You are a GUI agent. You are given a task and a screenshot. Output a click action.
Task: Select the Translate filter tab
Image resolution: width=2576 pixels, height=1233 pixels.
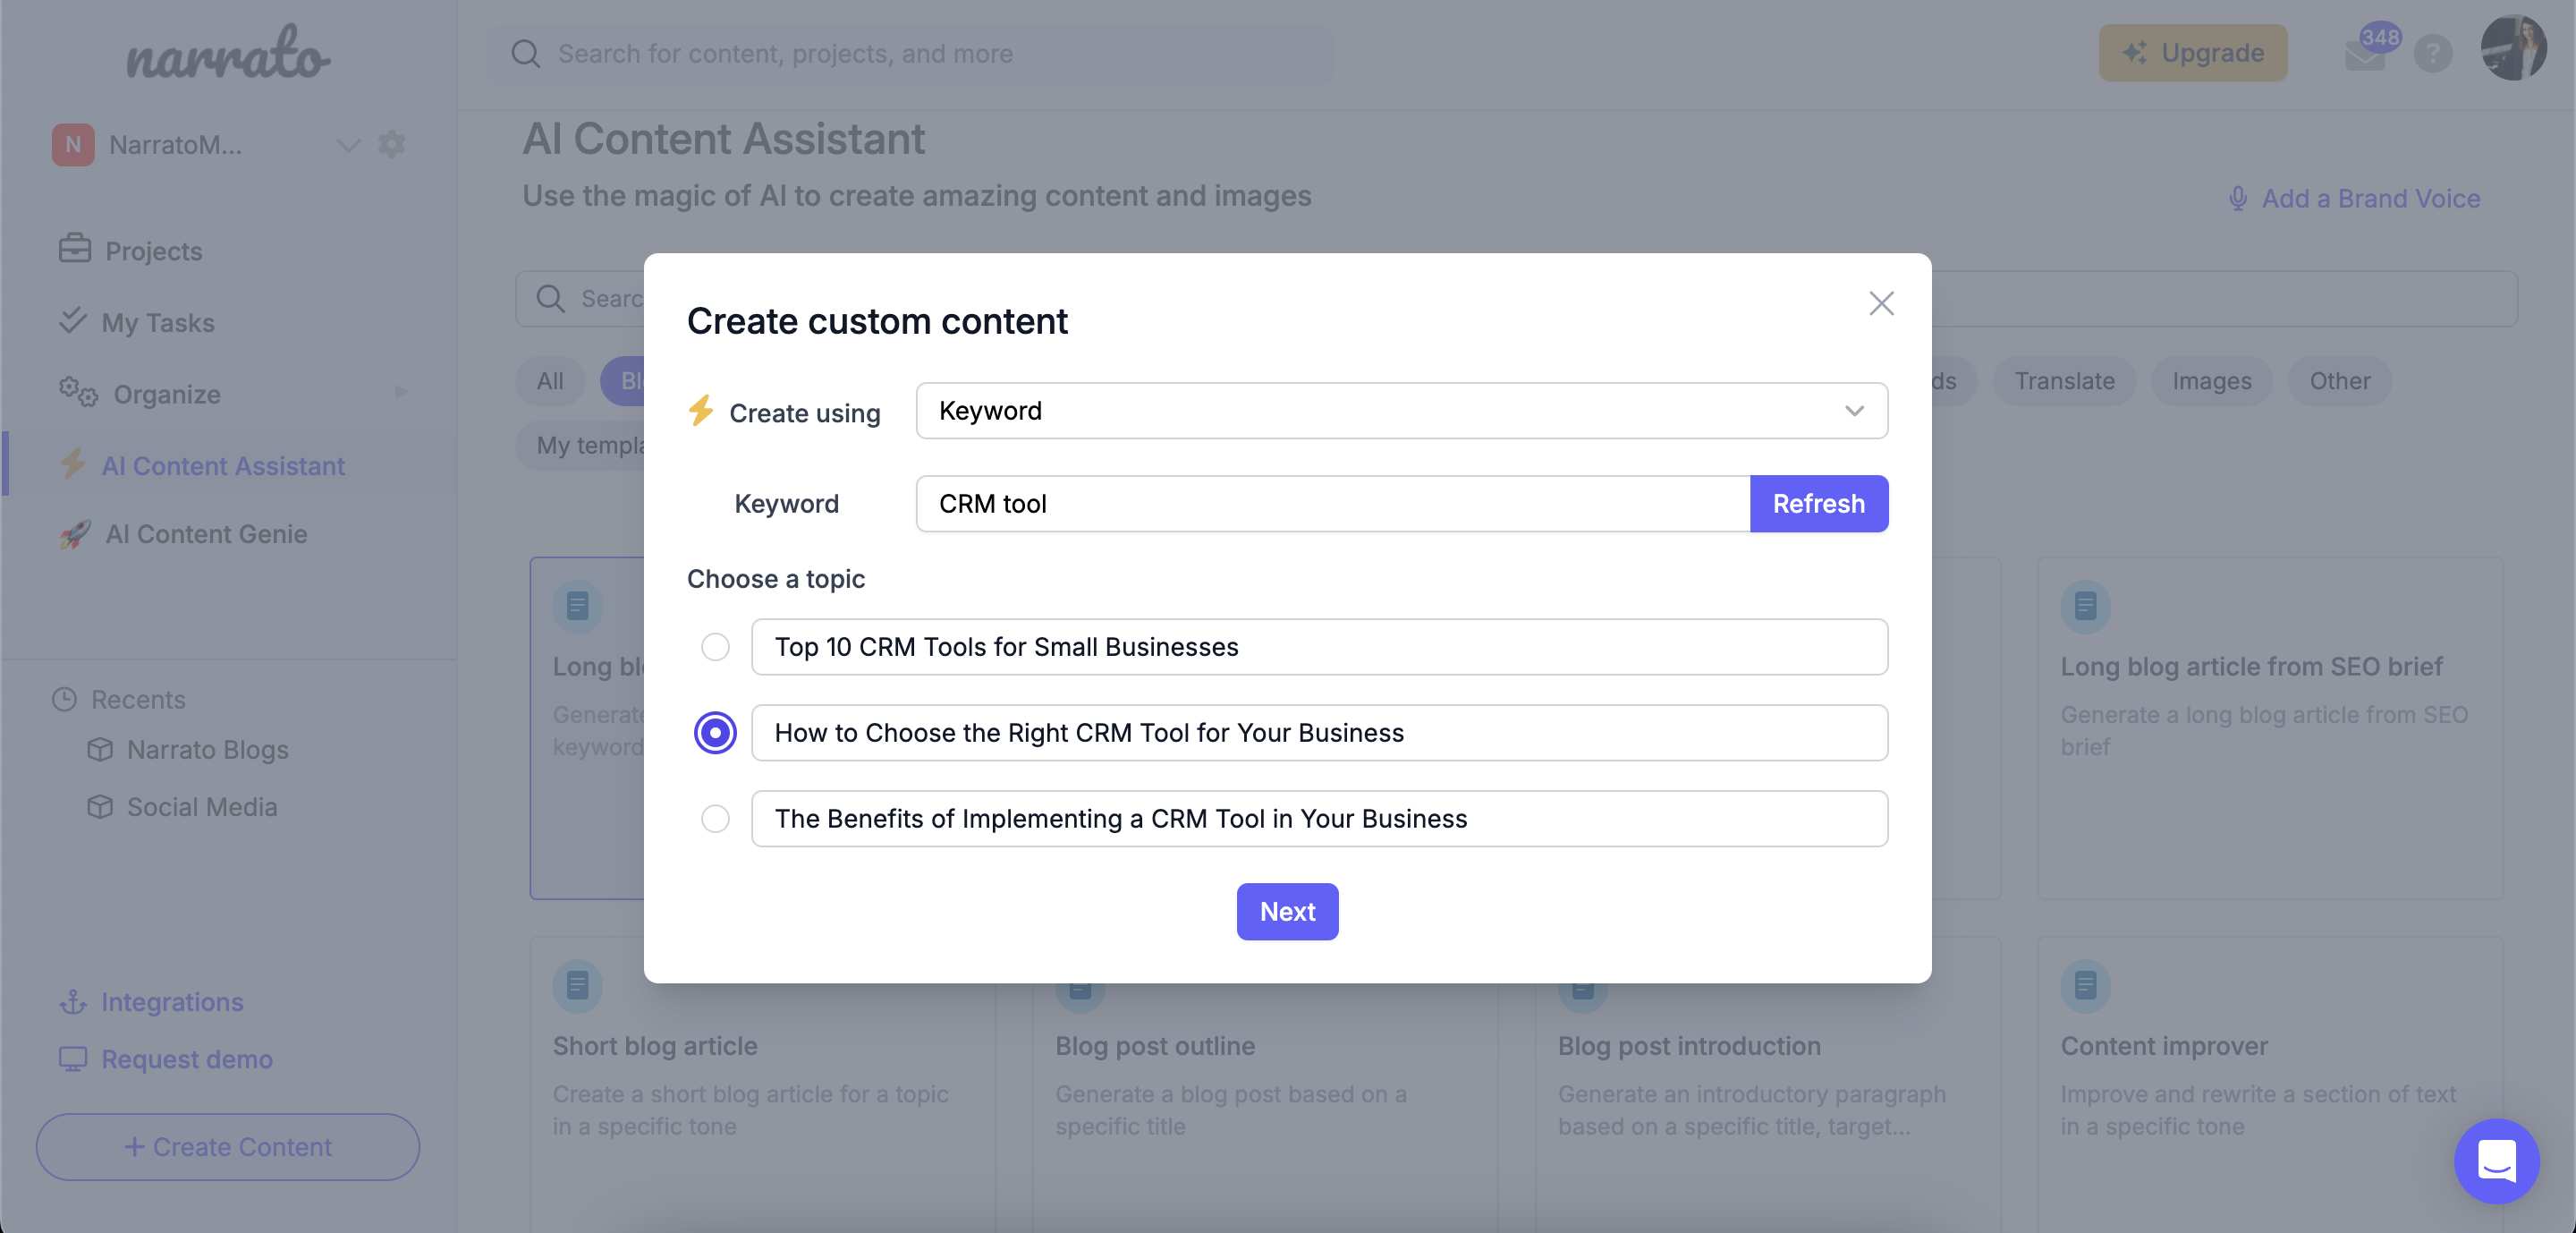coord(2064,380)
